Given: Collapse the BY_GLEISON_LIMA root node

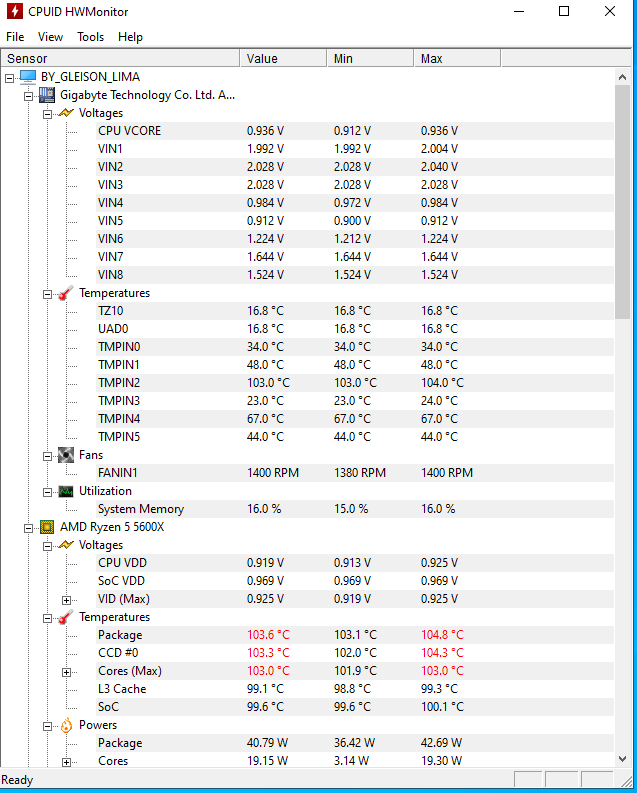Looking at the screenshot, I should (x=9, y=78).
